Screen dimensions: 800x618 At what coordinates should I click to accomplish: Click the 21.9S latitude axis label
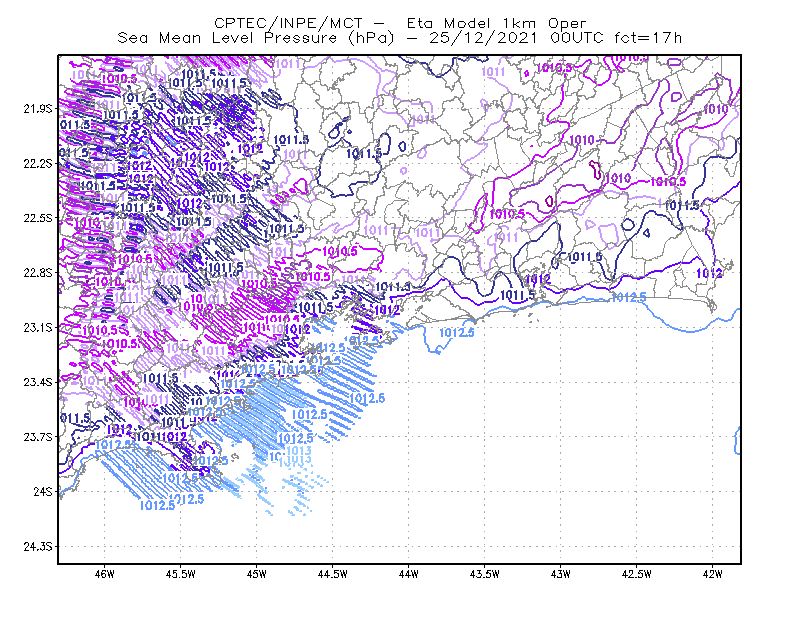click(x=38, y=109)
